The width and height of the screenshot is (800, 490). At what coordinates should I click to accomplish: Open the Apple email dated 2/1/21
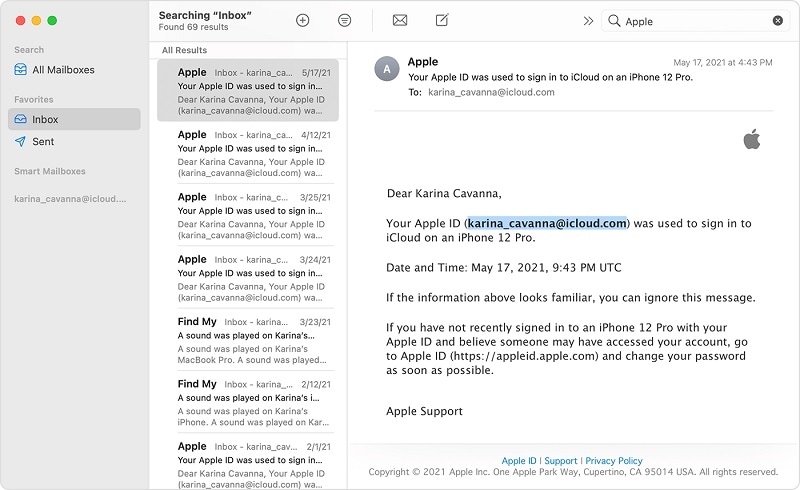pyautogui.click(x=247, y=463)
